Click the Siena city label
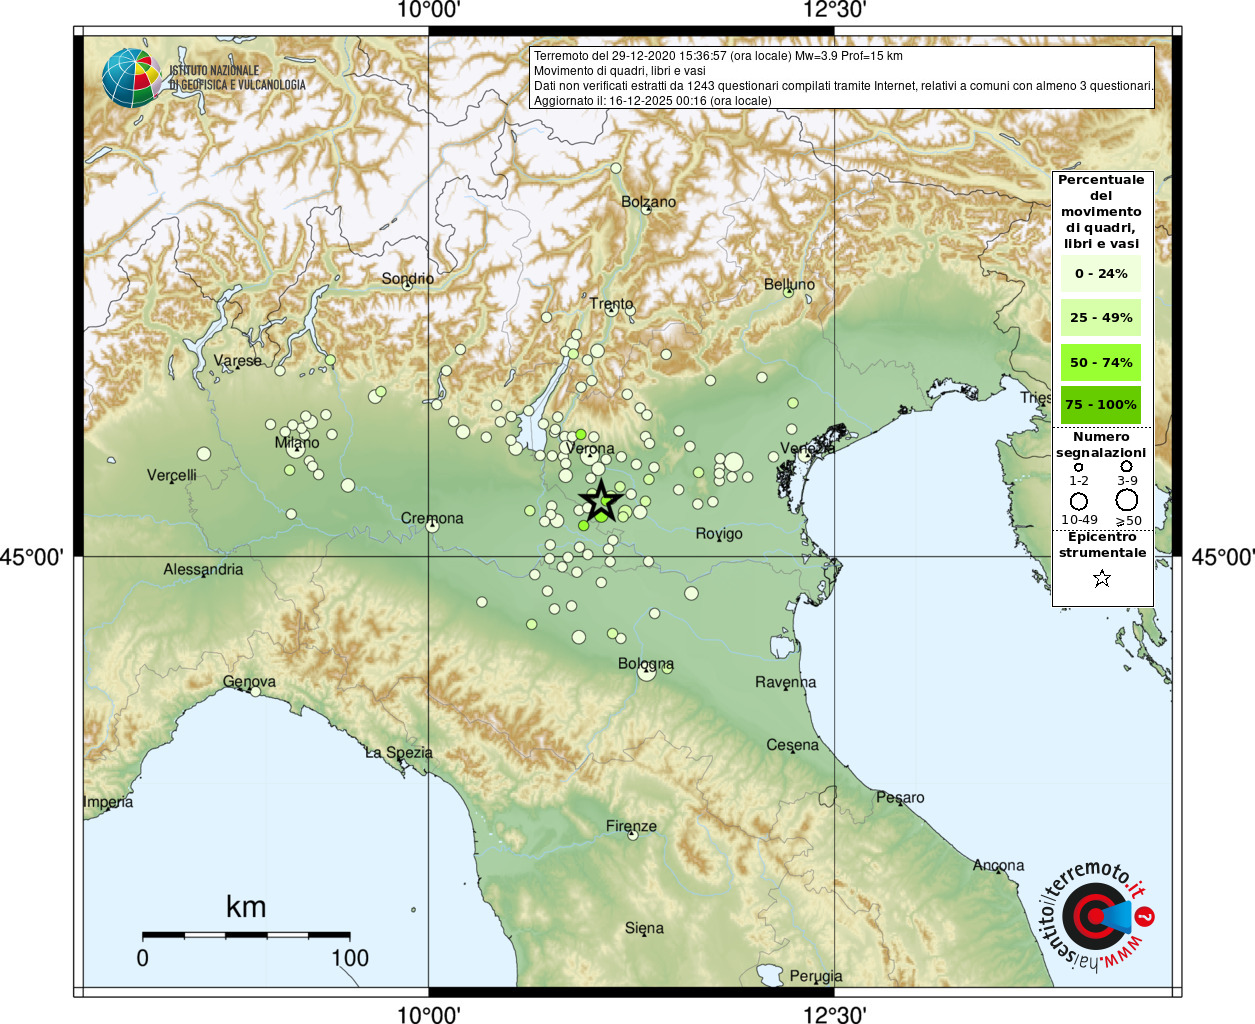Screen dimensions: 1255x1024 (x=644, y=928)
